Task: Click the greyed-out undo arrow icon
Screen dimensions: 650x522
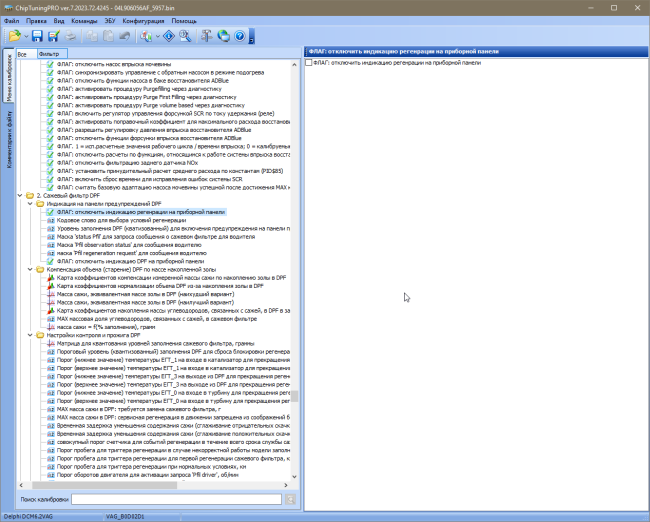Action: click(124, 36)
